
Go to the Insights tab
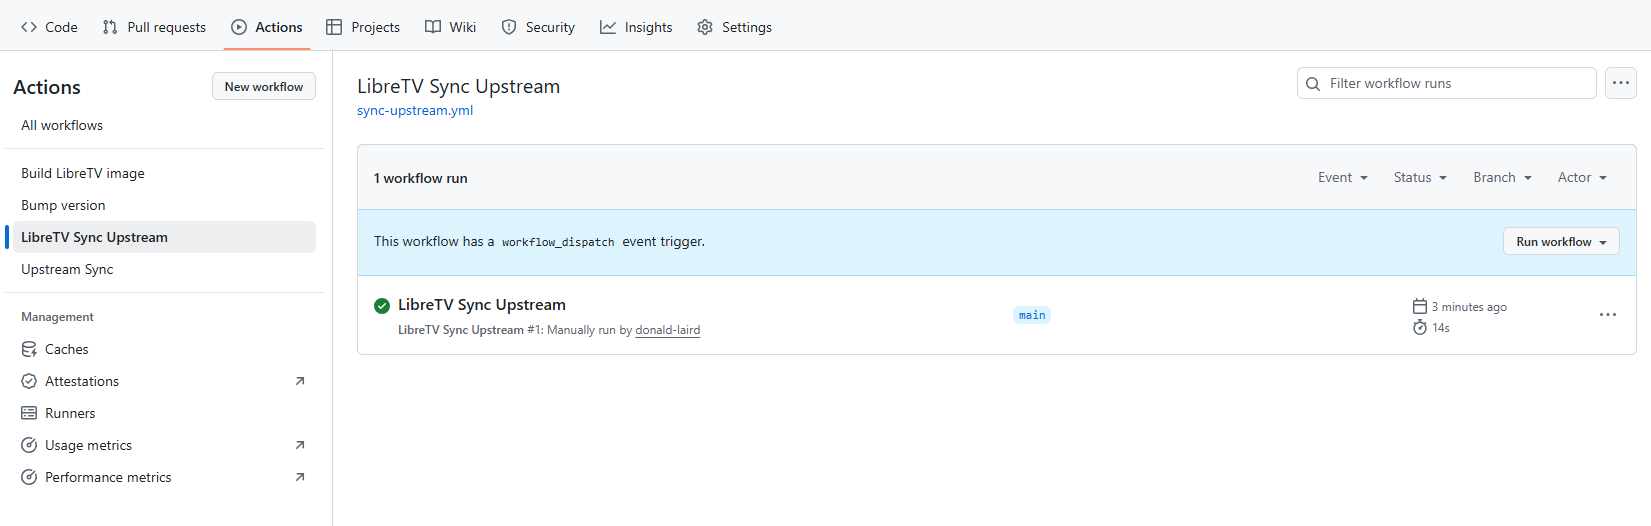(636, 27)
